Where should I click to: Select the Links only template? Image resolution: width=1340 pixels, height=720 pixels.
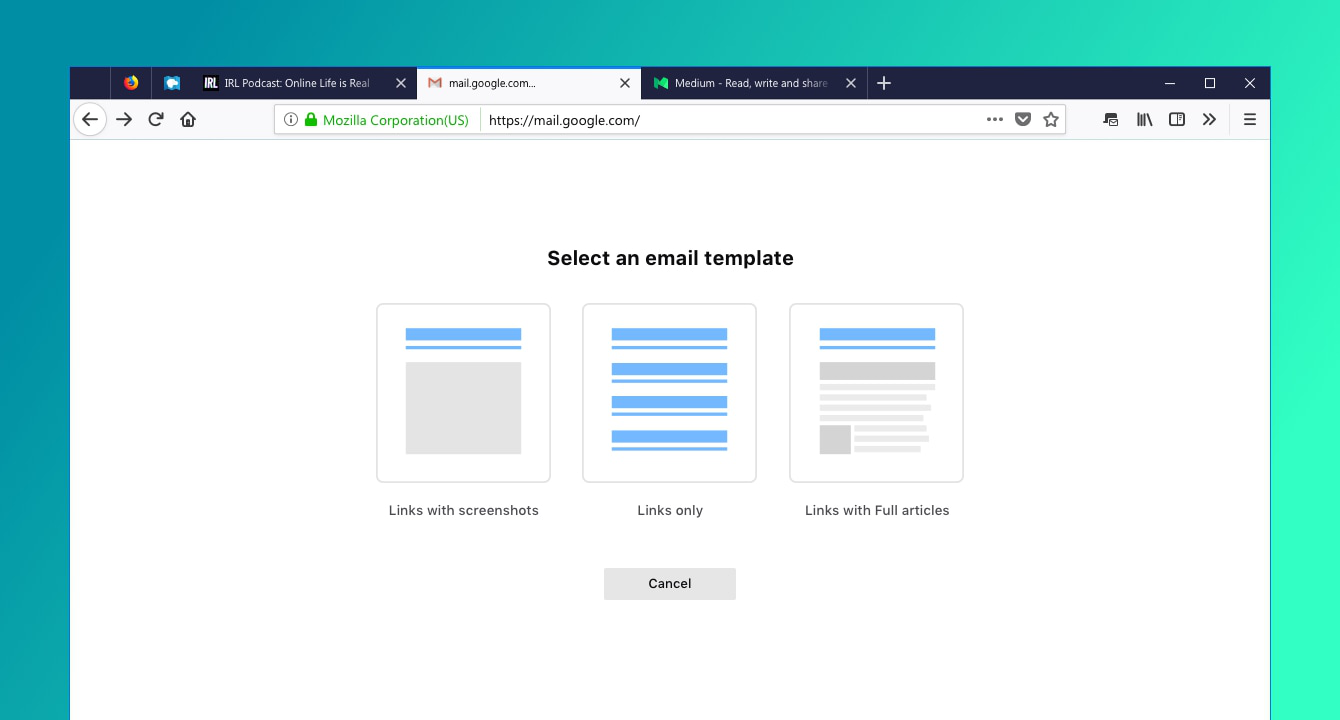pyautogui.click(x=669, y=392)
